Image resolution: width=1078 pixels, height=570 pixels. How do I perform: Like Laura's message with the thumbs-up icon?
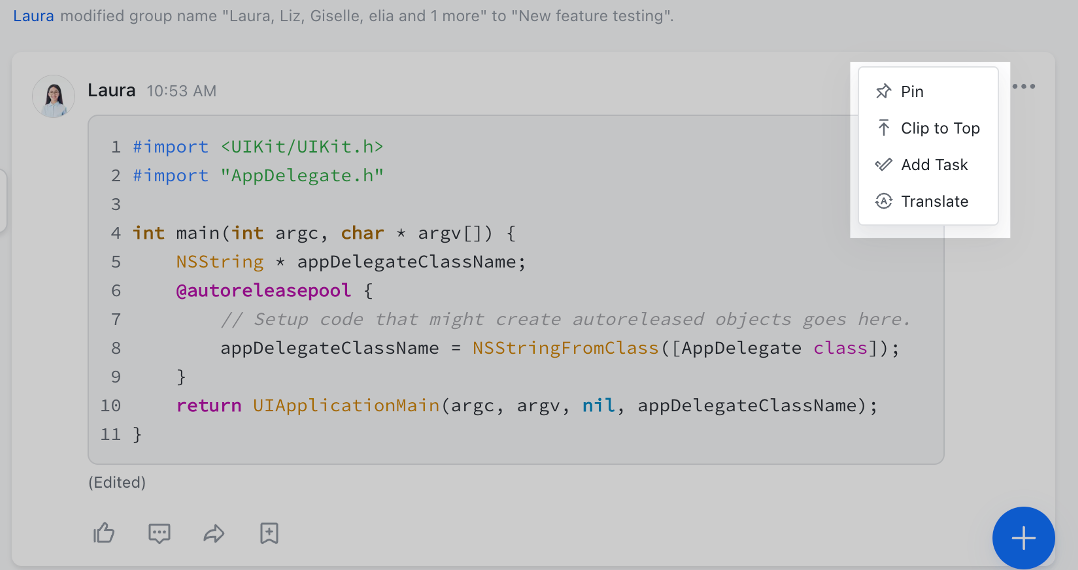click(x=104, y=533)
